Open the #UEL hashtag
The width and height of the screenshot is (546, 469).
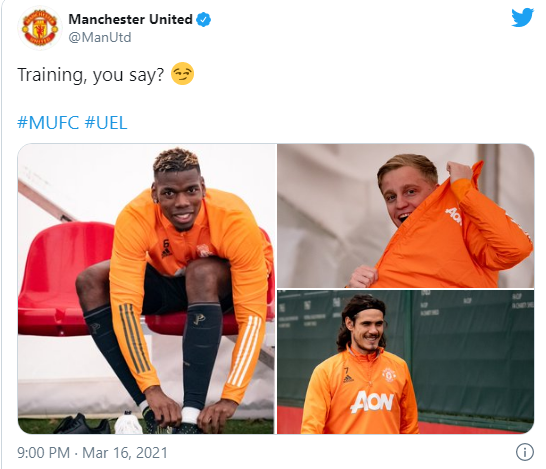(x=106, y=123)
